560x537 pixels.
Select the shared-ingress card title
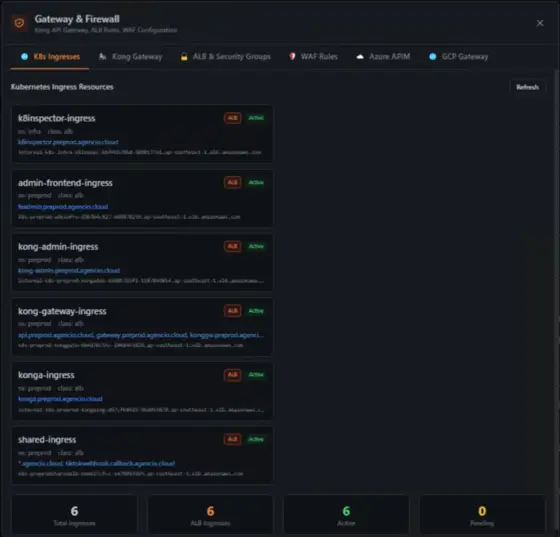coord(47,440)
